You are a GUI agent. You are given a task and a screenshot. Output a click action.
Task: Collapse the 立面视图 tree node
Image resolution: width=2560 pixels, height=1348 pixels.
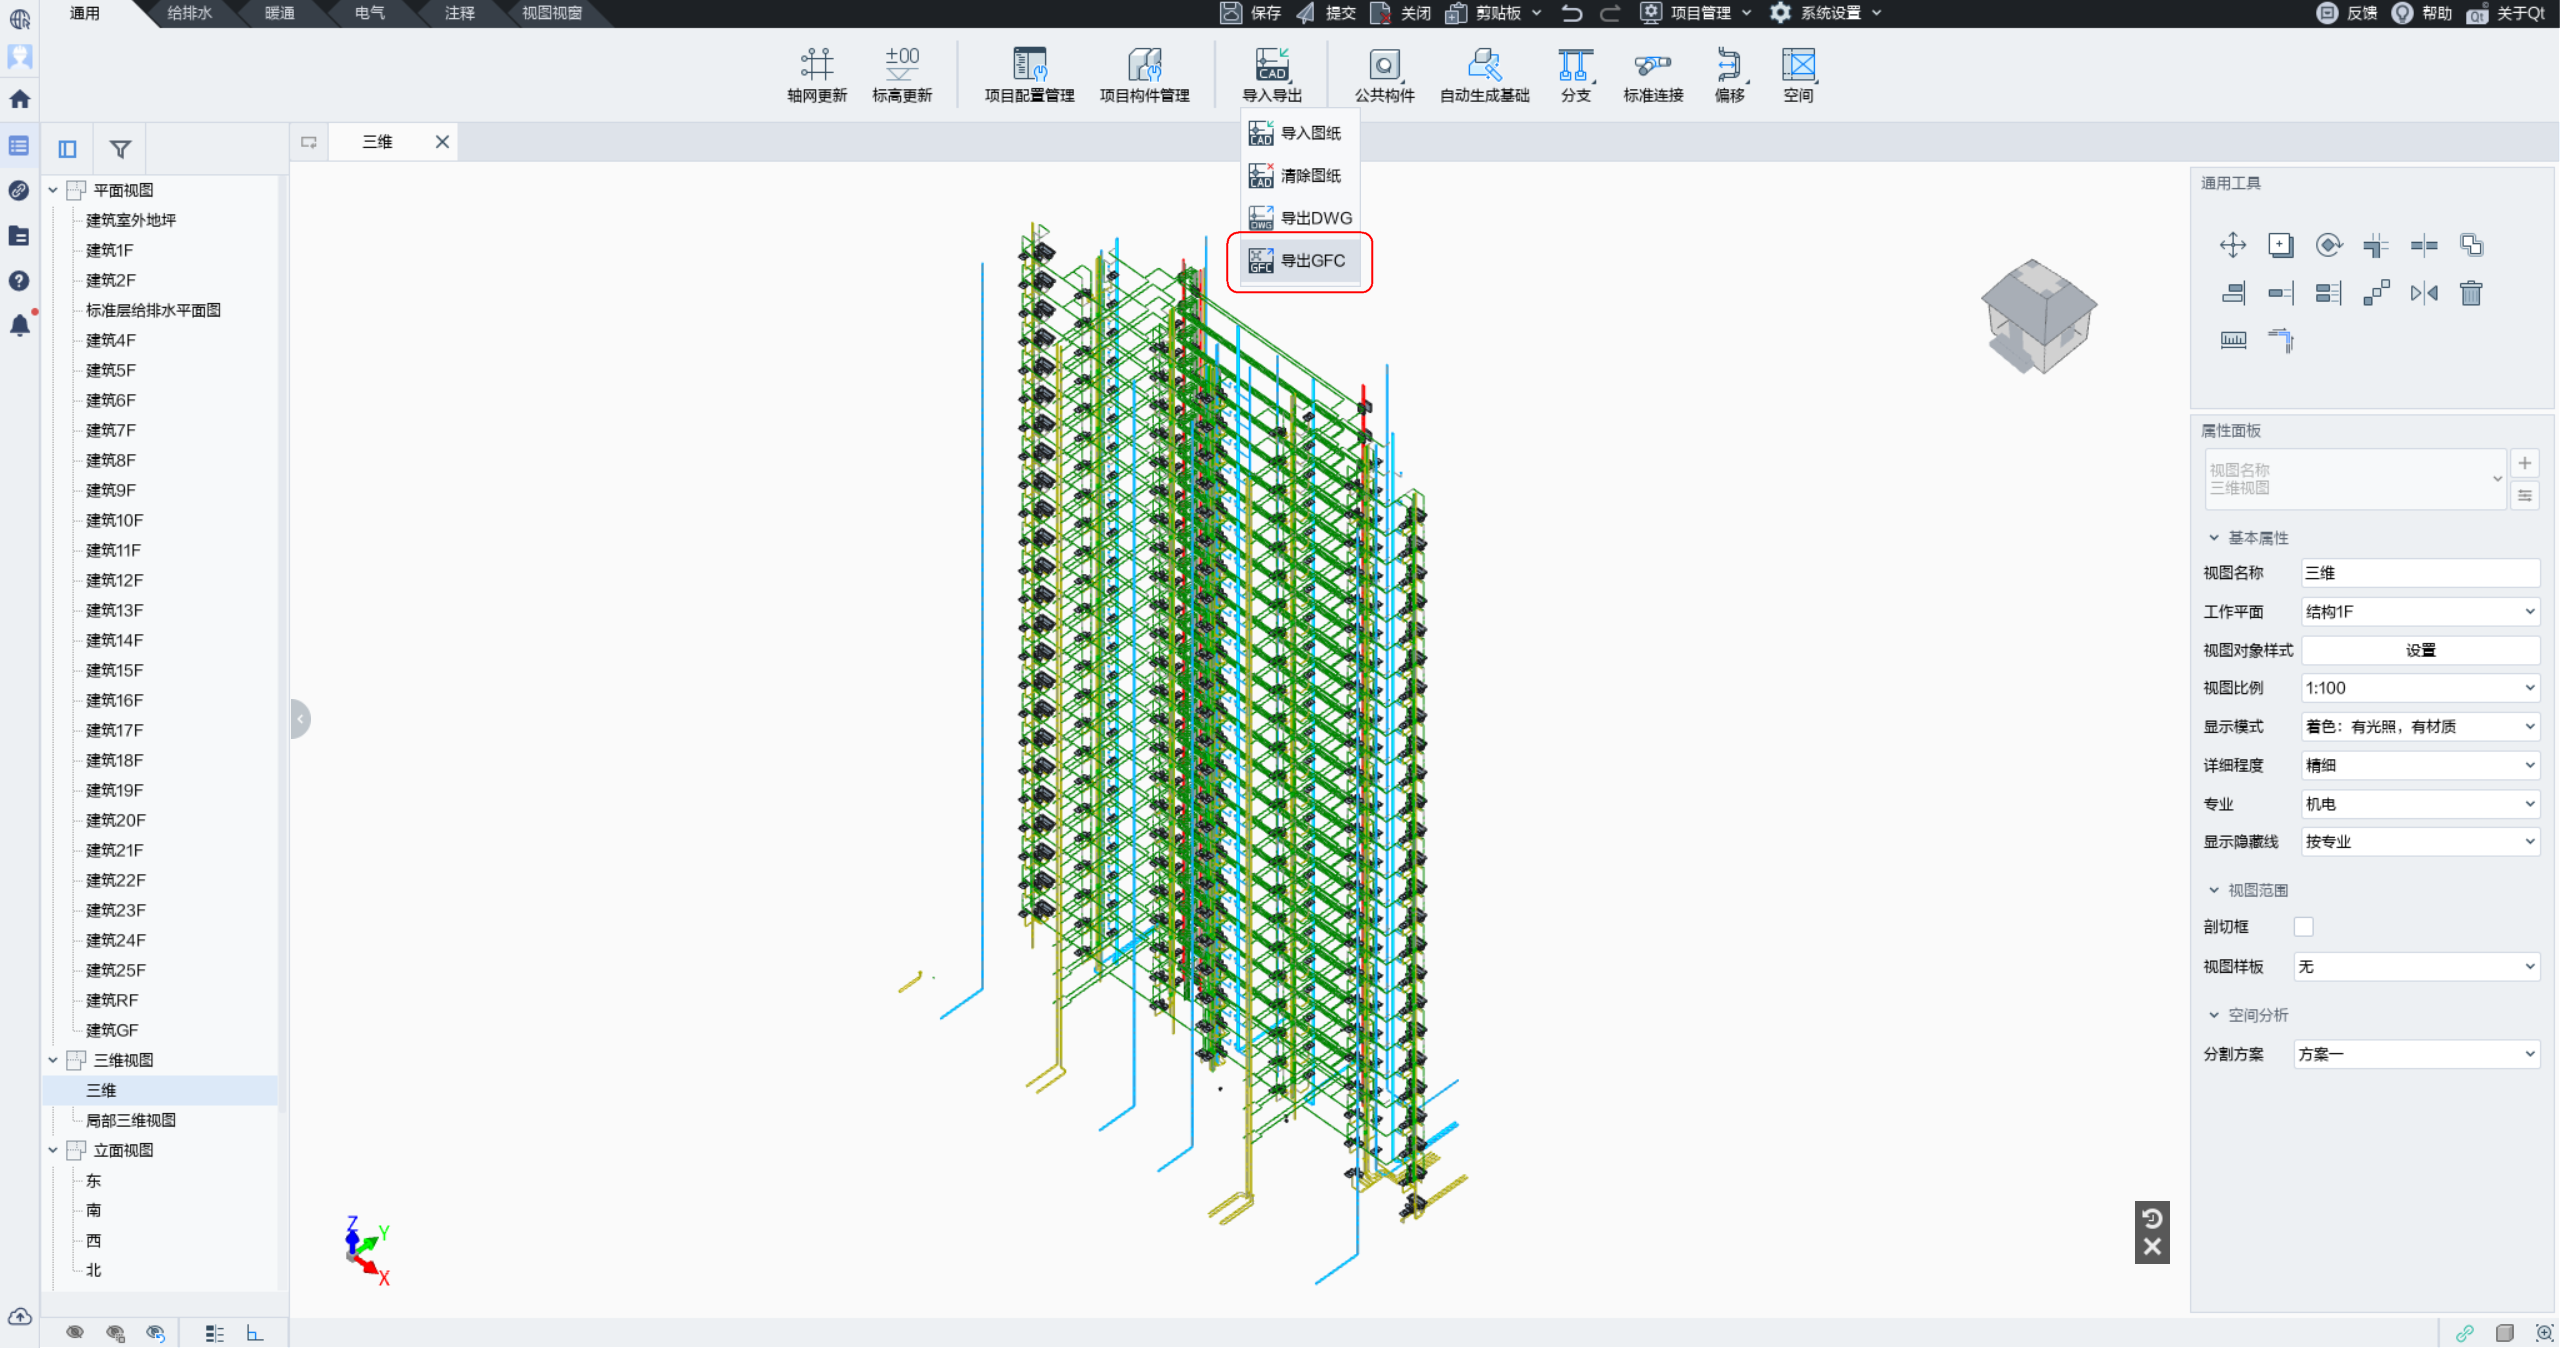53,1150
